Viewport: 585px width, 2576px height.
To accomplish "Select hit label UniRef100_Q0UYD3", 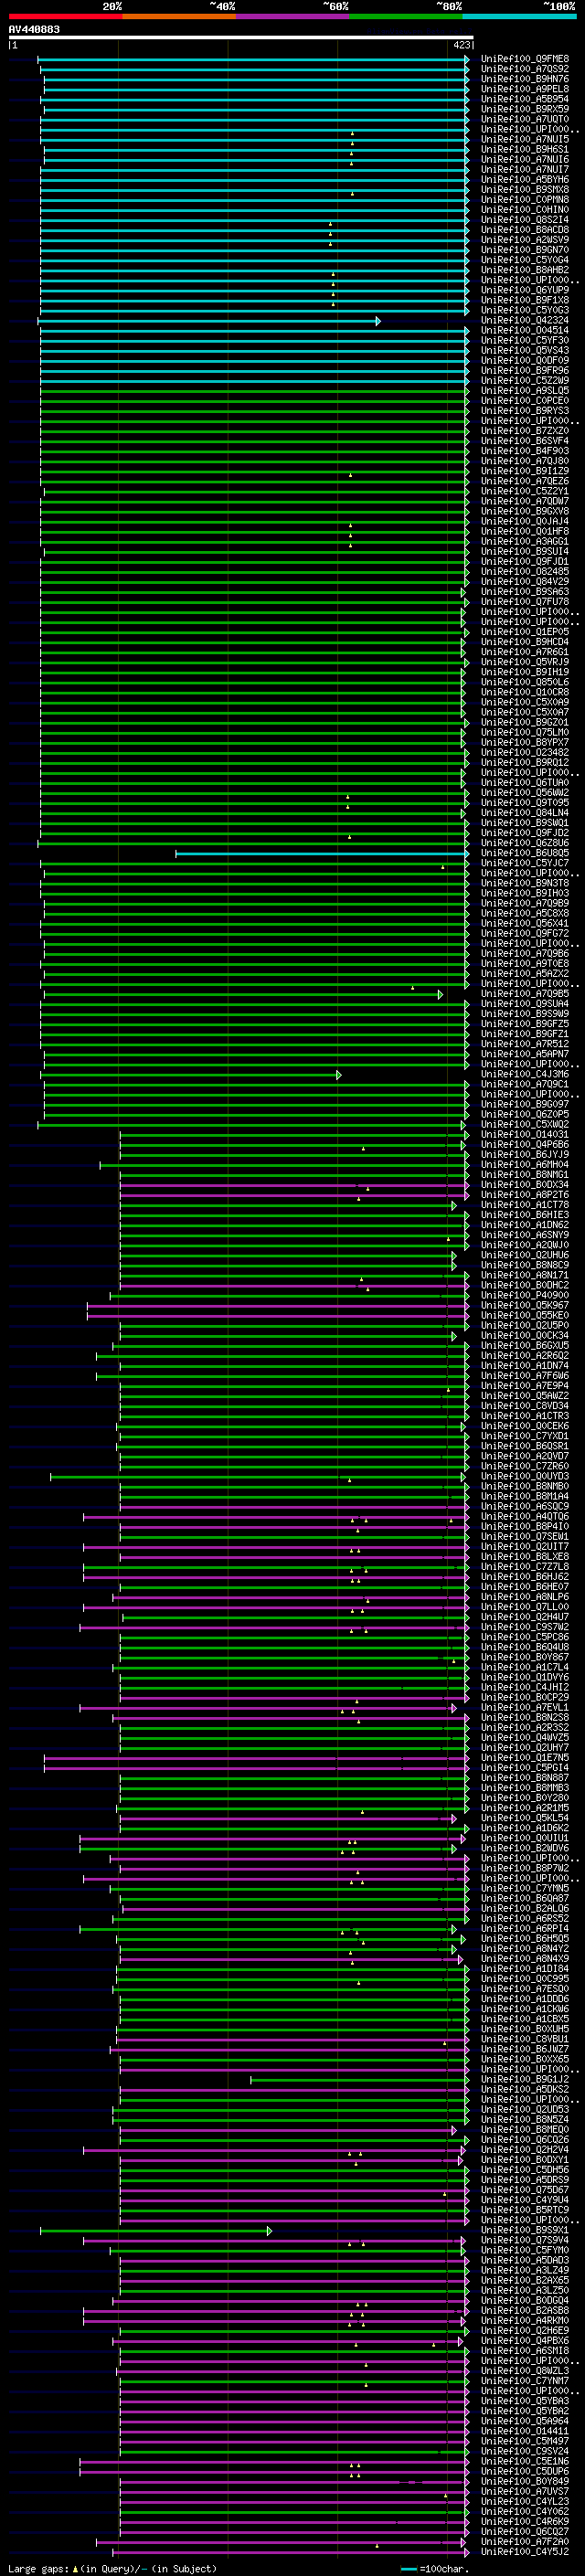I will [525, 1476].
